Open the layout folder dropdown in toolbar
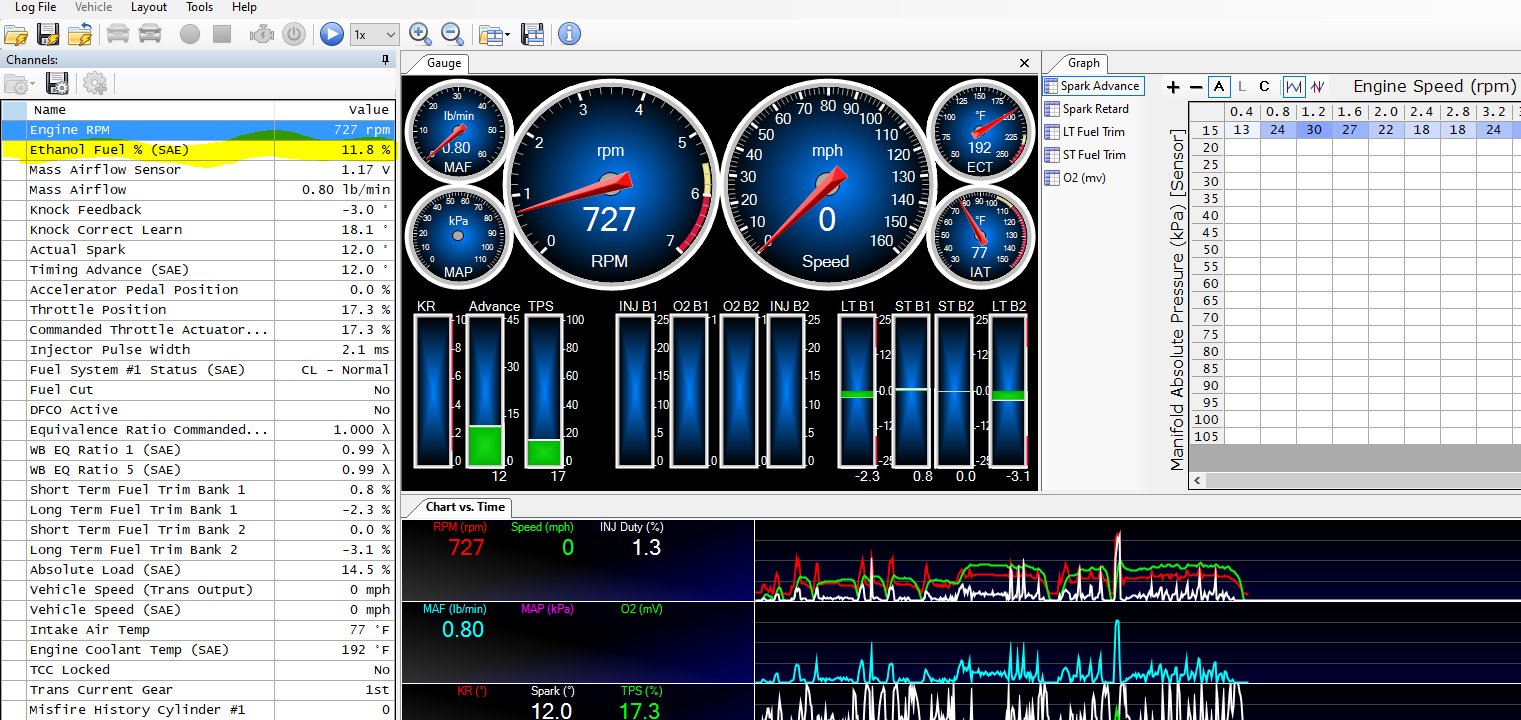This screenshot has height=720, width=1521. [494, 34]
